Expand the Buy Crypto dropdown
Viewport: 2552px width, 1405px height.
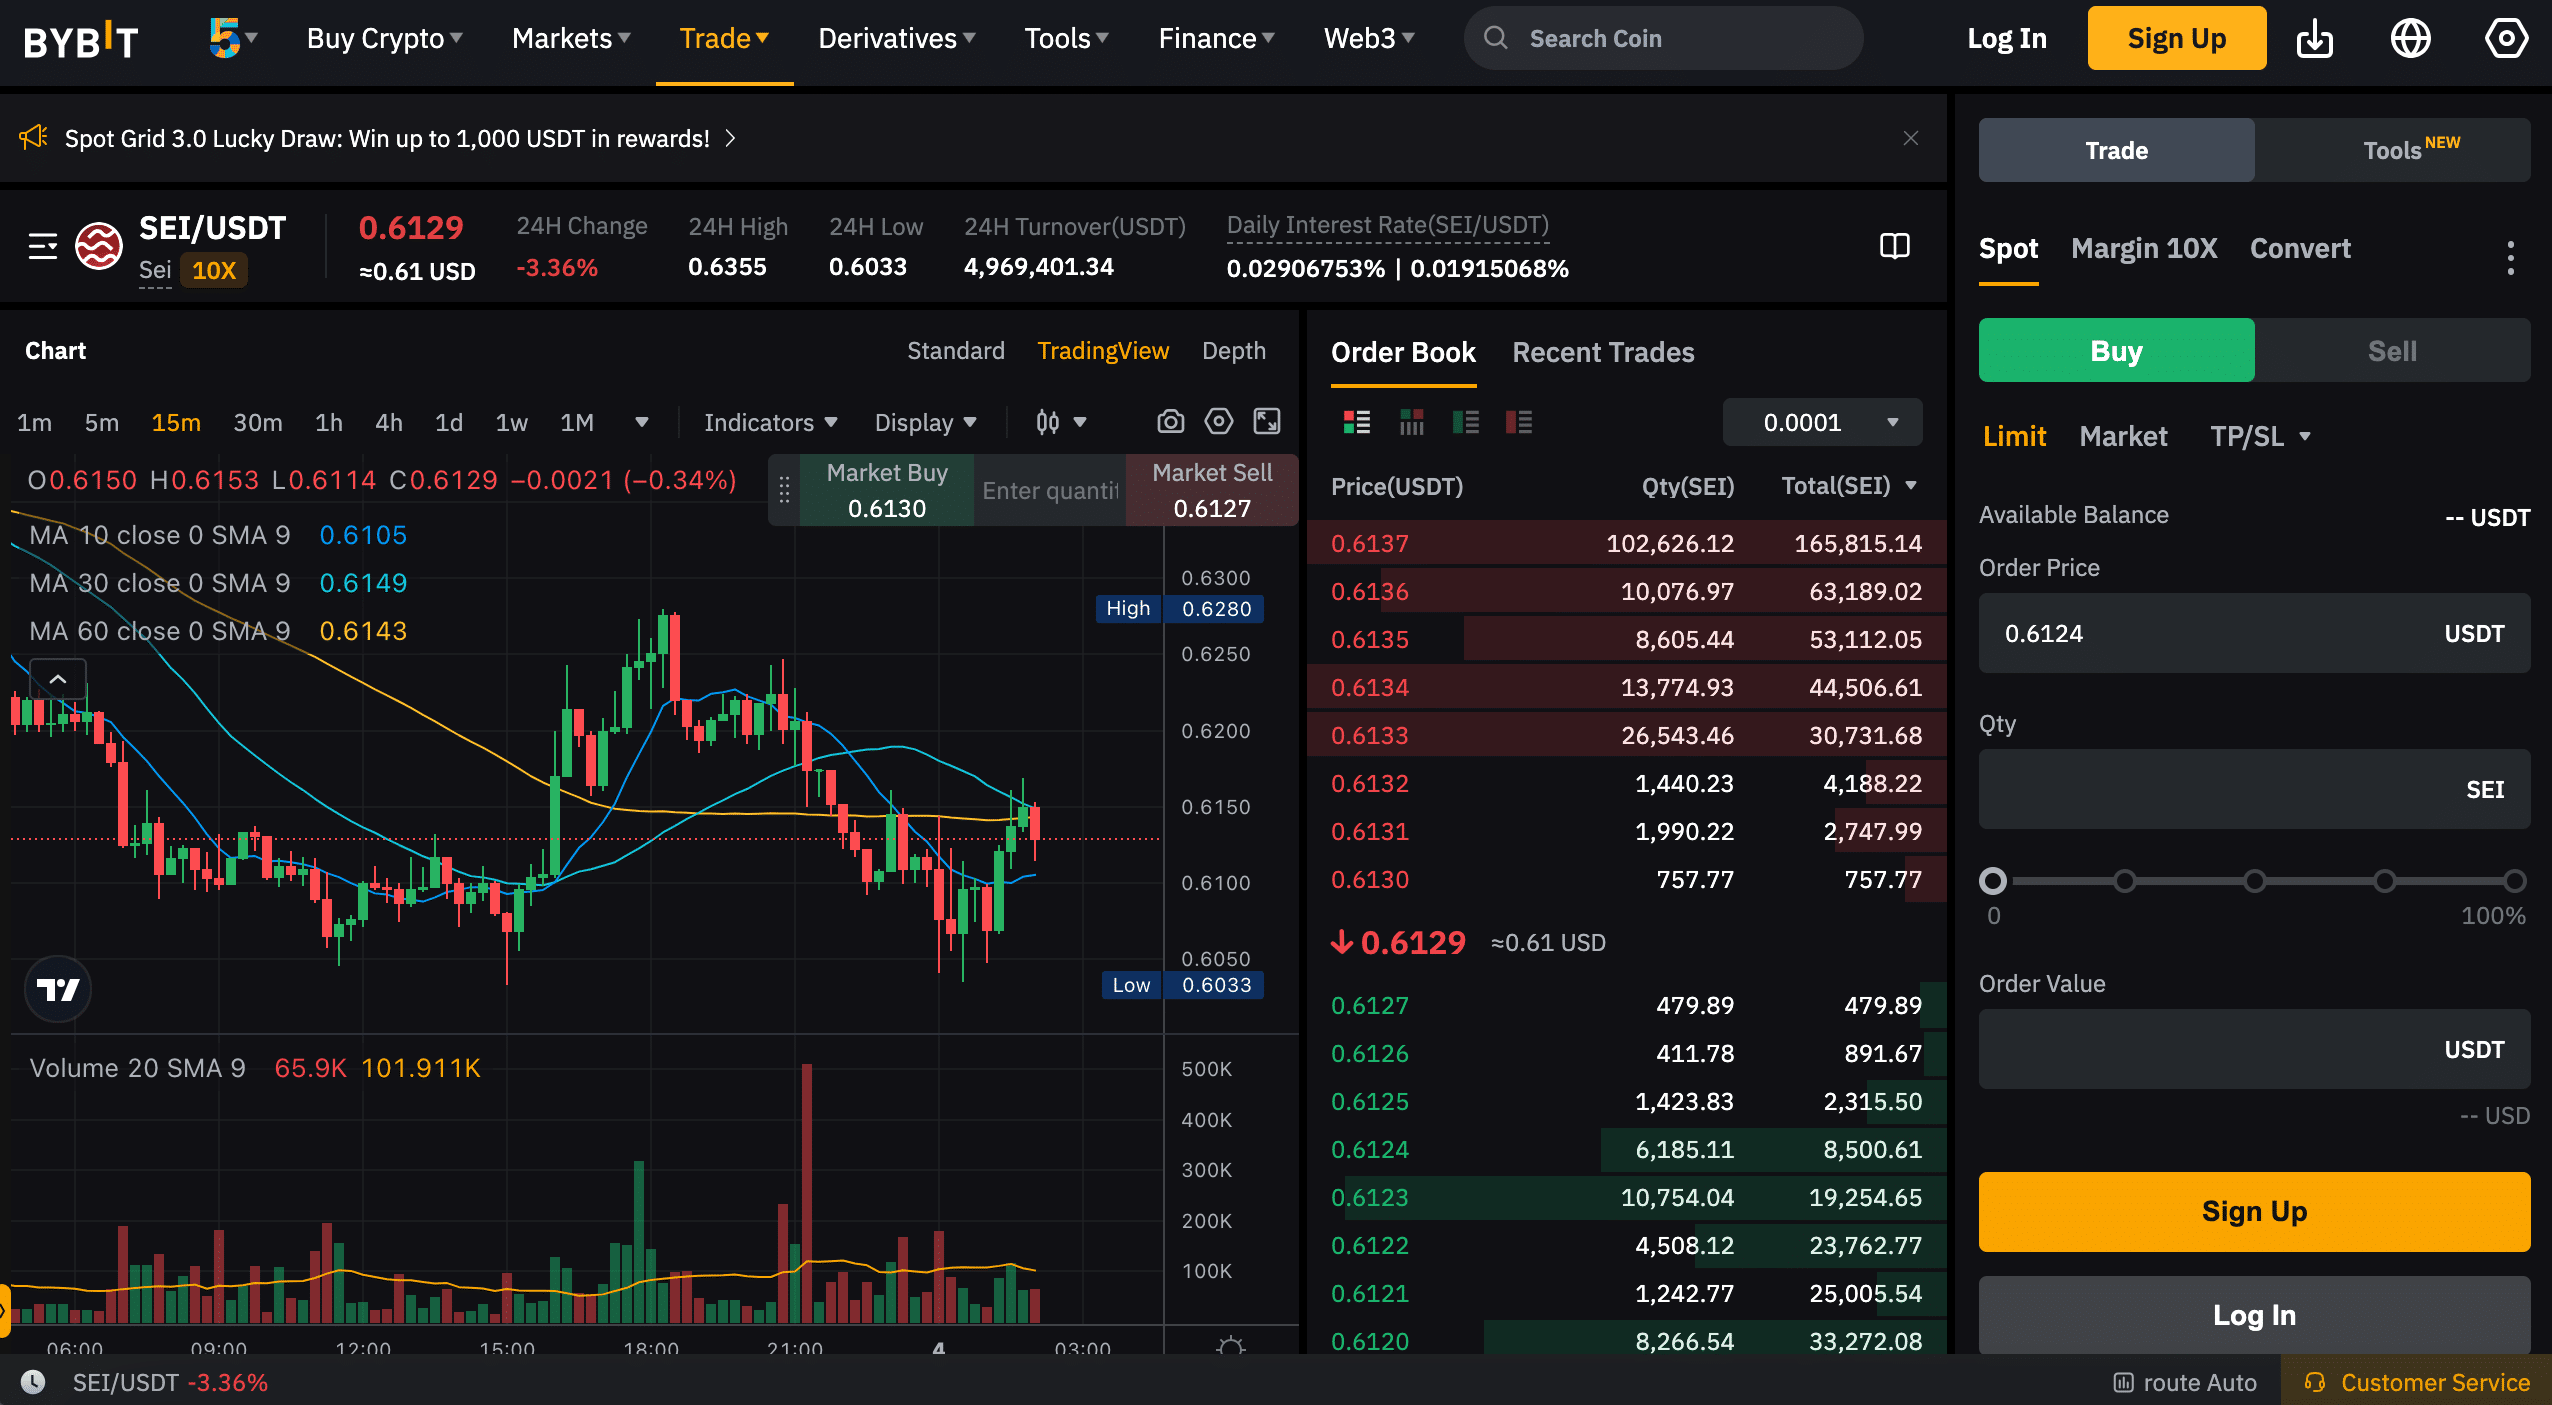[384, 38]
